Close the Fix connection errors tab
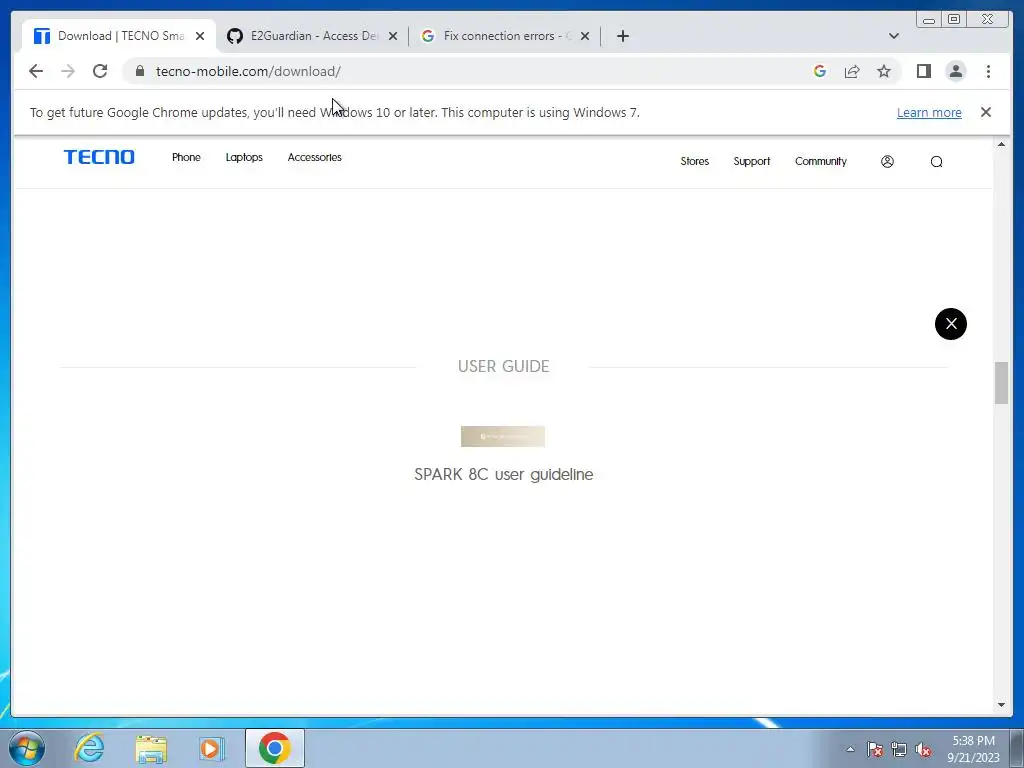The width and height of the screenshot is (1024, 768). pyautogui.click(x=585, y=36)
